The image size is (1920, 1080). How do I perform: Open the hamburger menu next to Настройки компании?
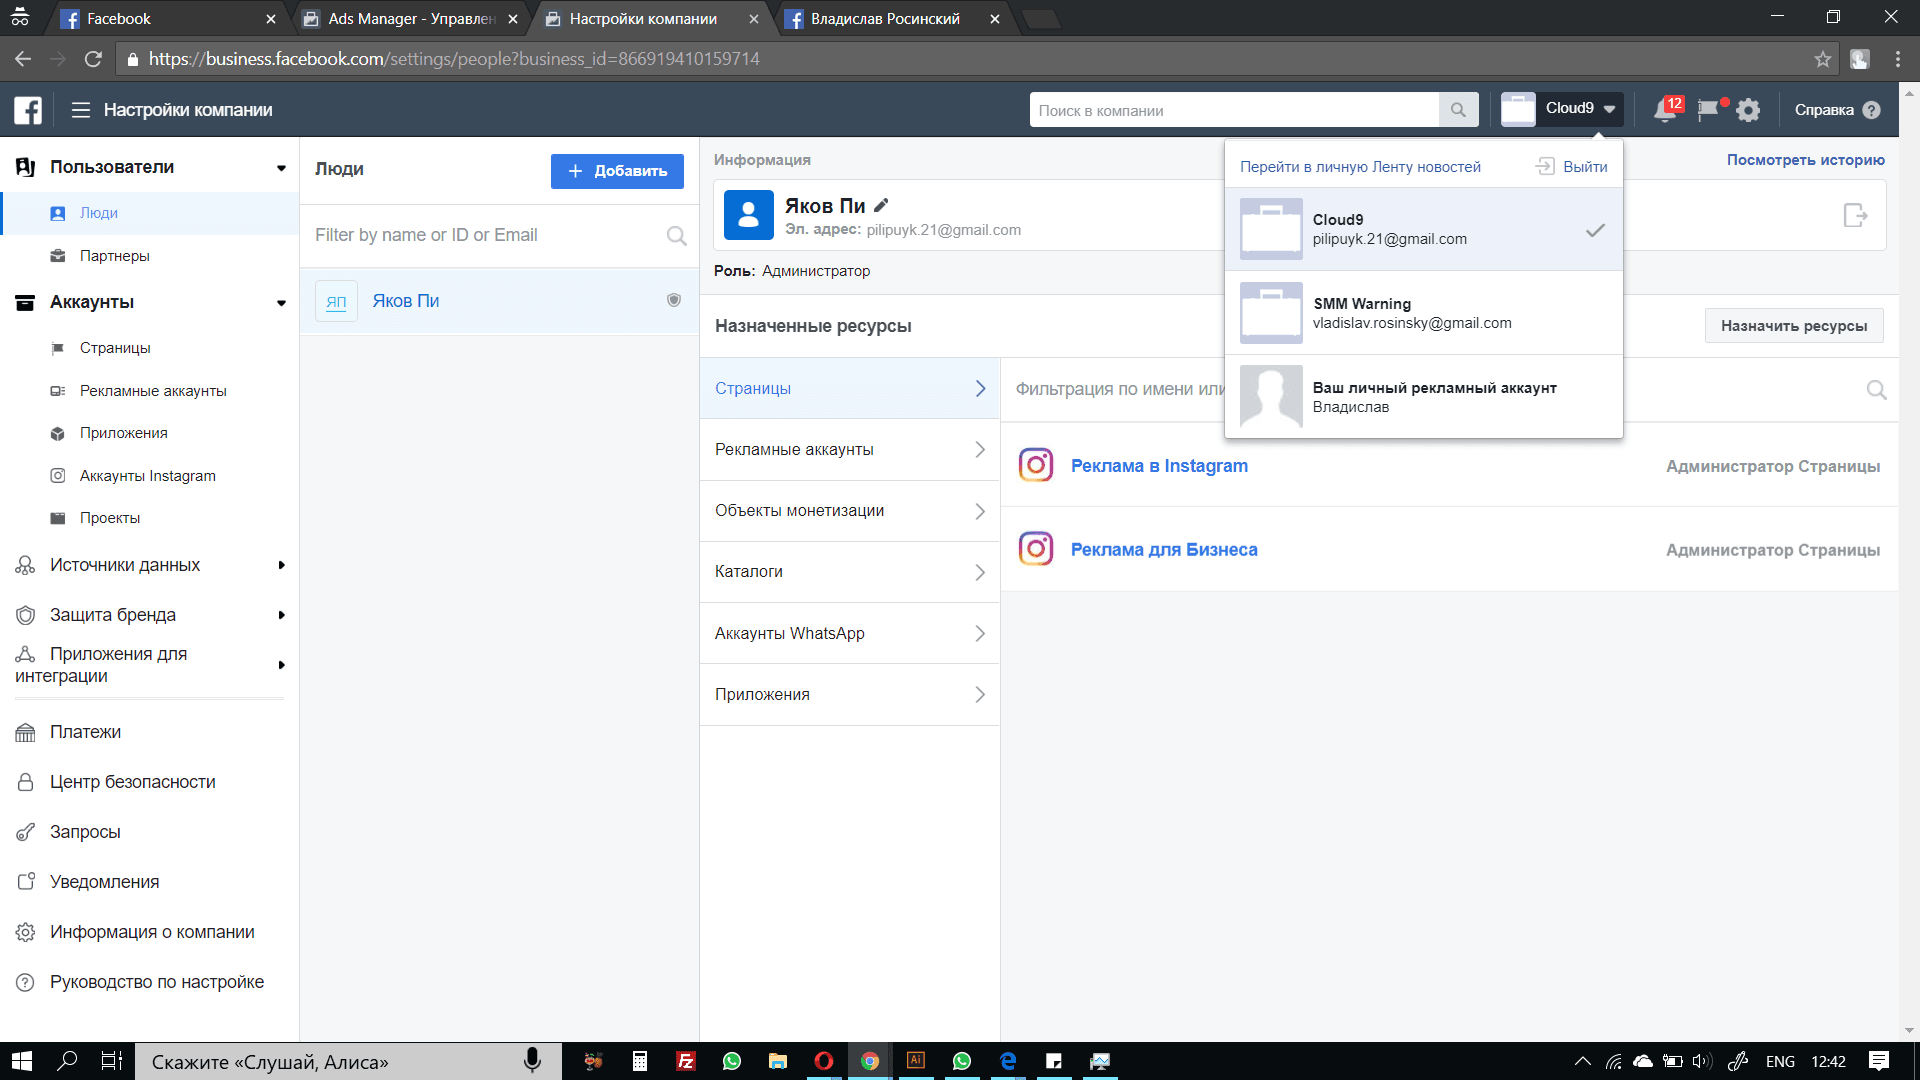[x=81, y=110]
